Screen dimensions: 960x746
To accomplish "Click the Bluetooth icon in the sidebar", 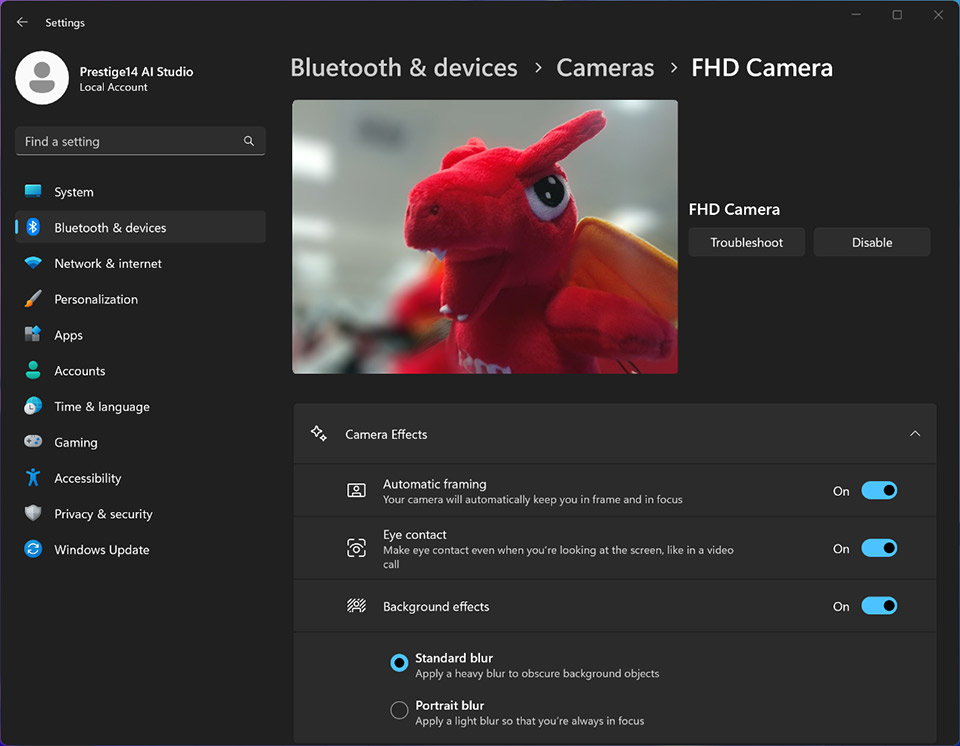I will [x=33, y=228].
